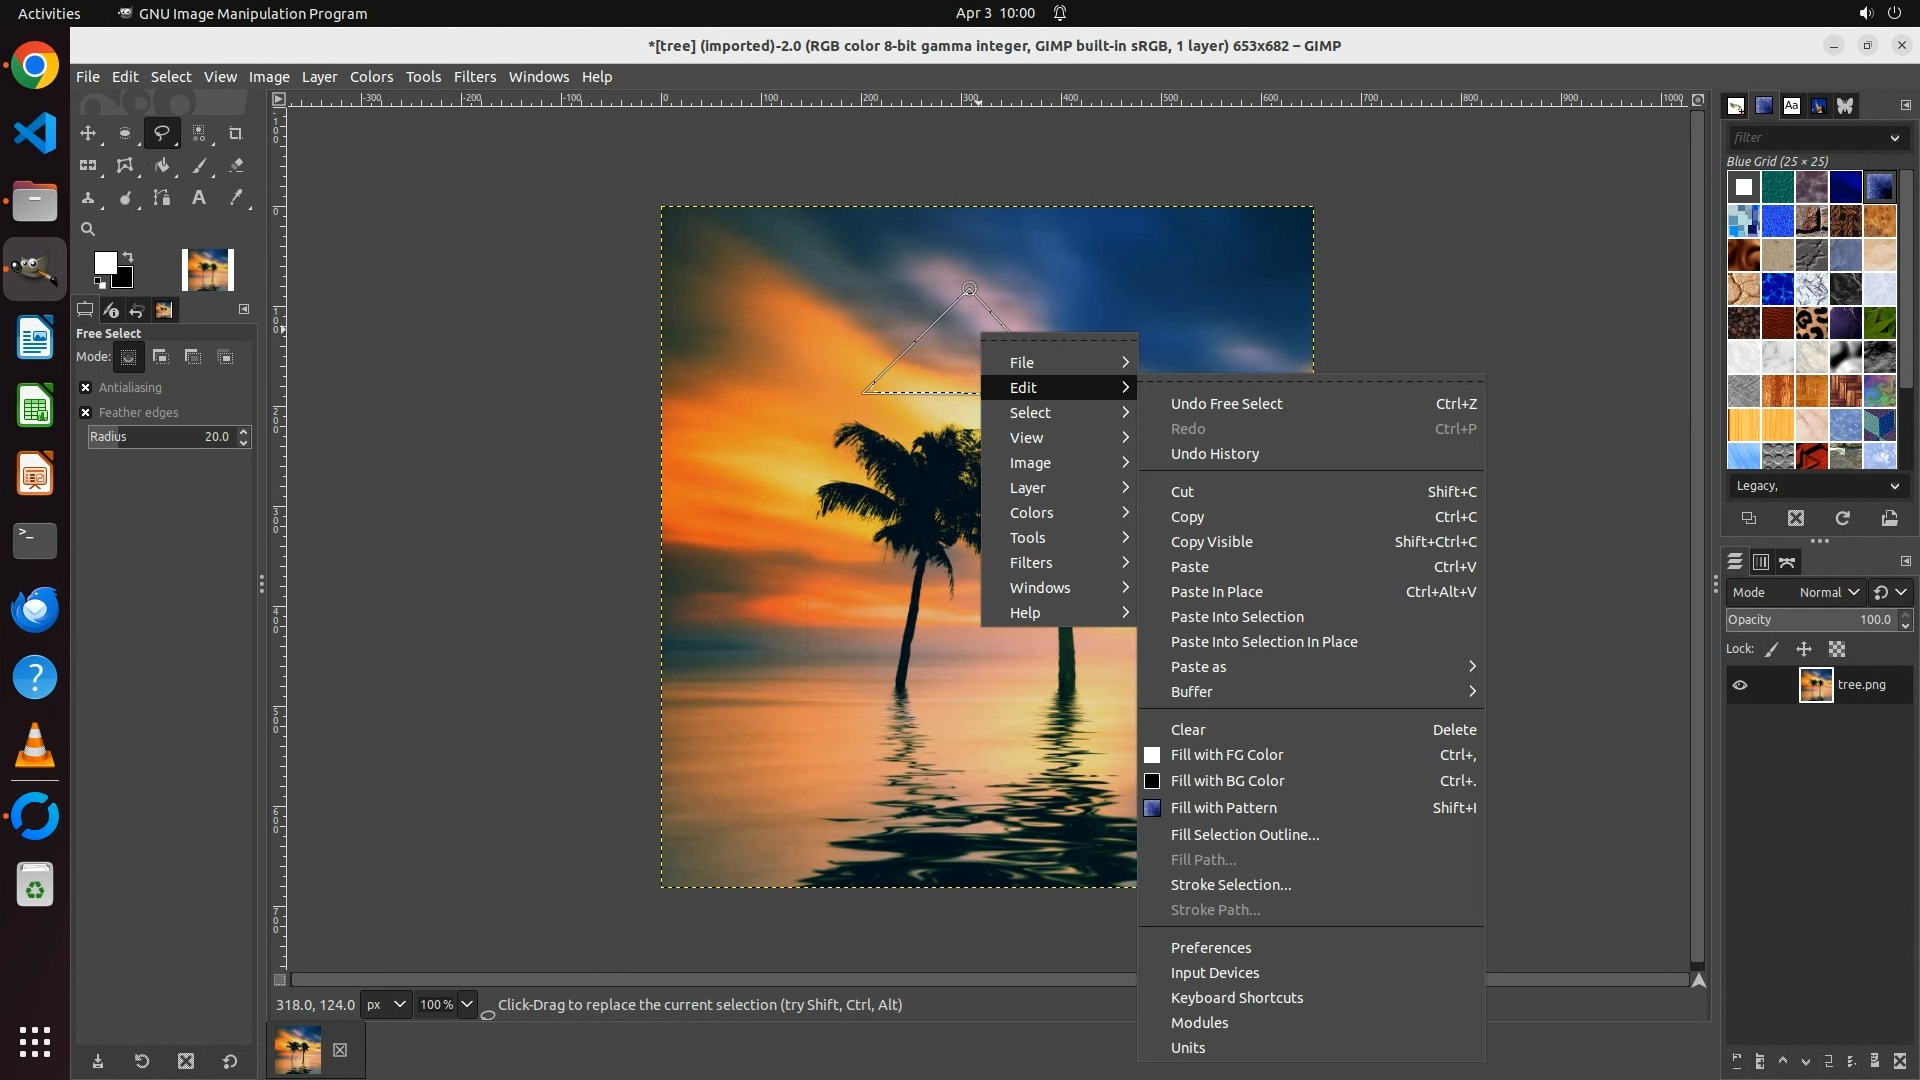
Task: Swap foreground and background colors arrow
Action: (128, 257)
